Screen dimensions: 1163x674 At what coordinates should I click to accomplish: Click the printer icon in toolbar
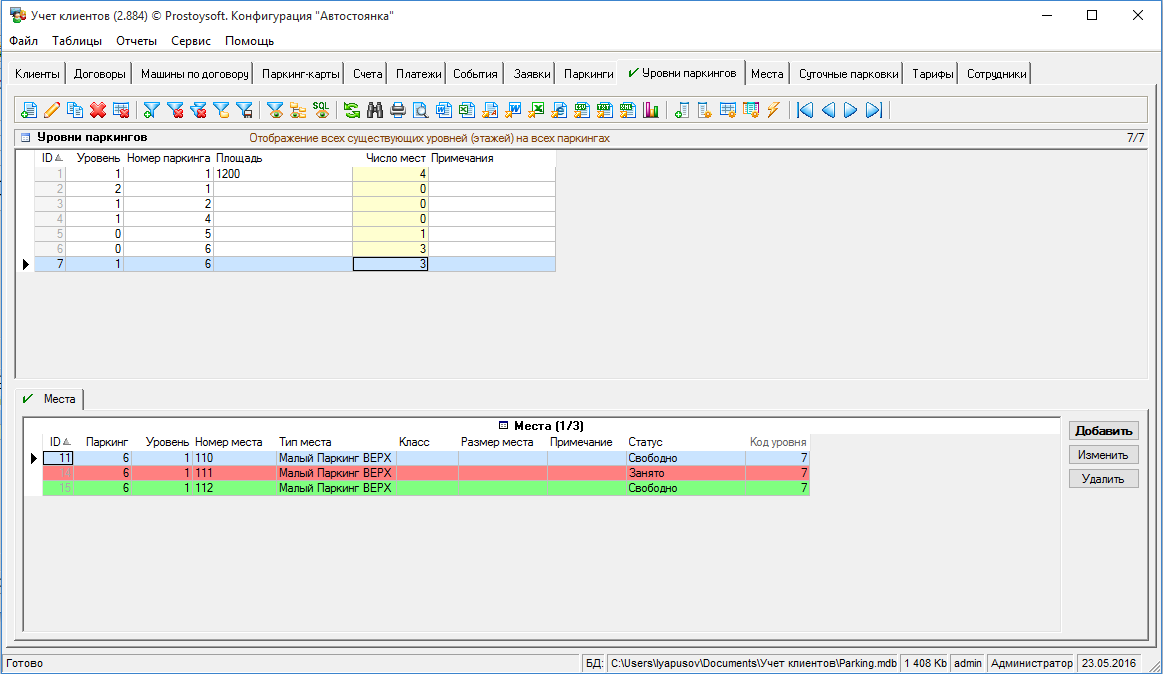coord(398,110)
